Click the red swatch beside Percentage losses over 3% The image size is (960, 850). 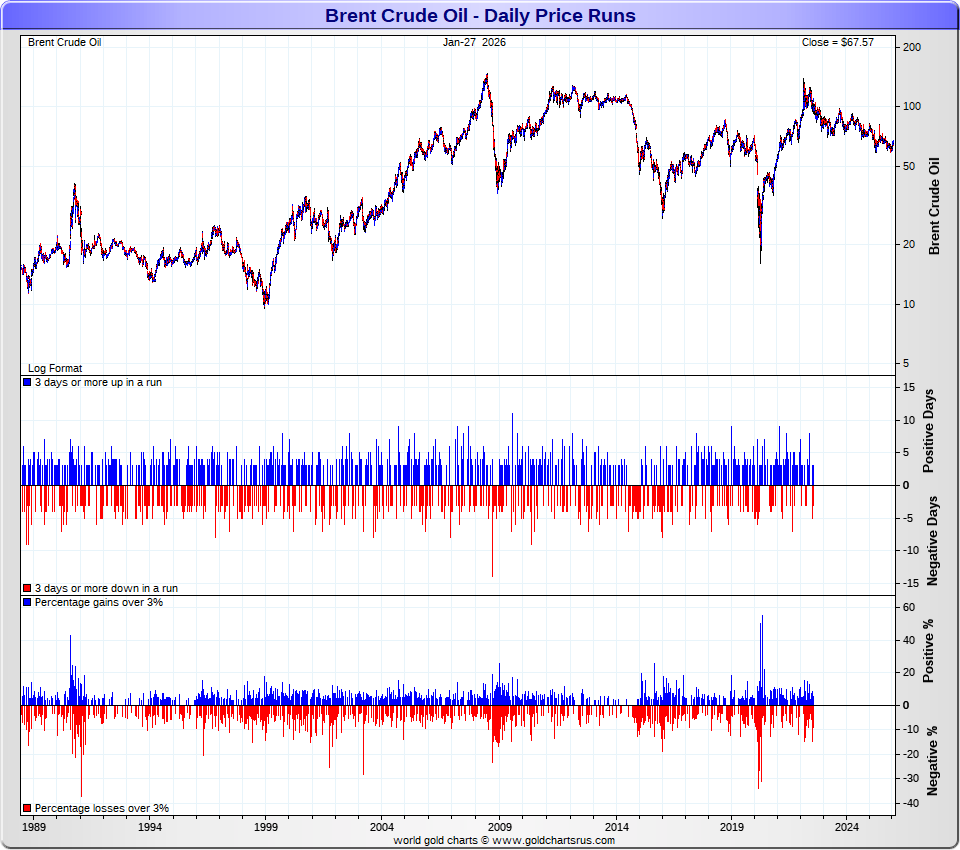point(27,808)
